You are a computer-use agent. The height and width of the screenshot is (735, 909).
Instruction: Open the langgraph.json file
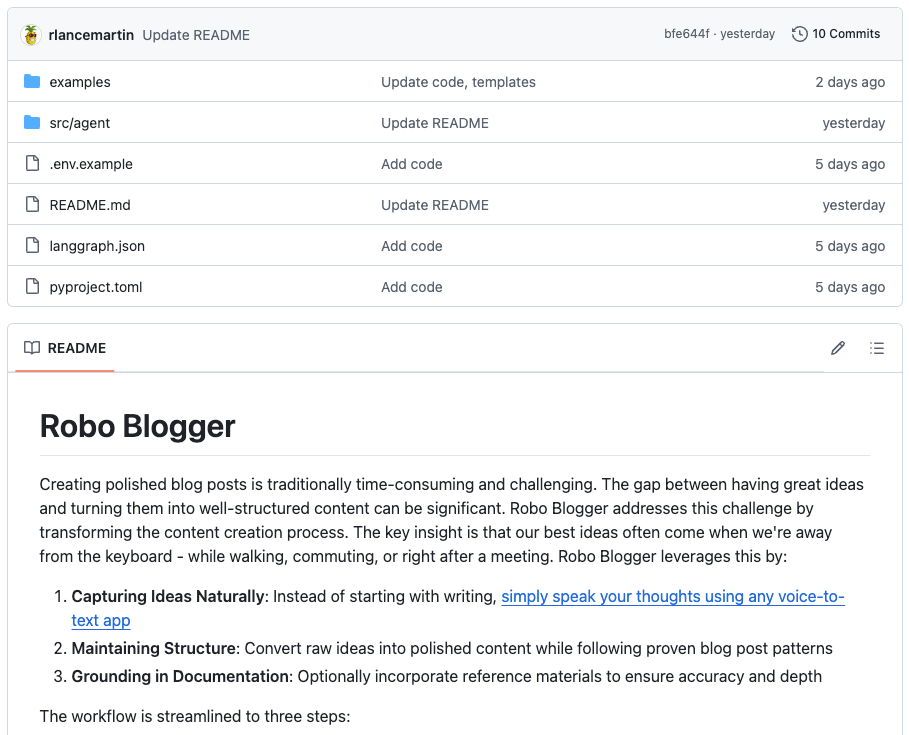[97, 246]
